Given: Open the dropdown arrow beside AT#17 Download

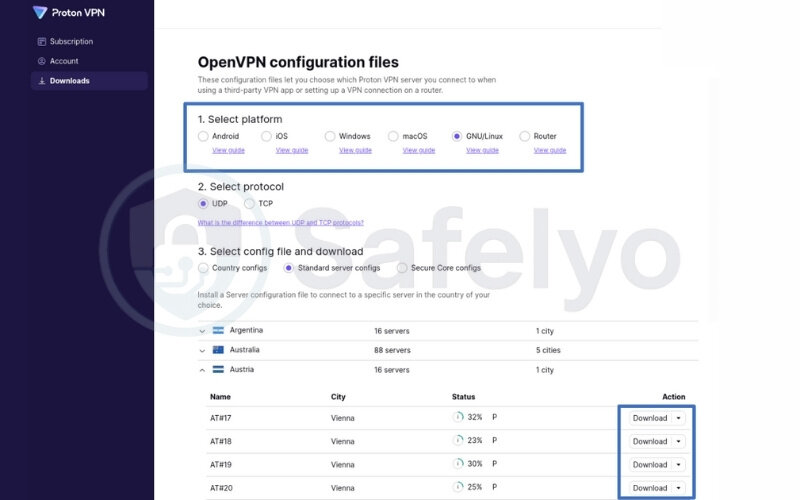Looking at the screenshot, I should [x=679, y=418].
